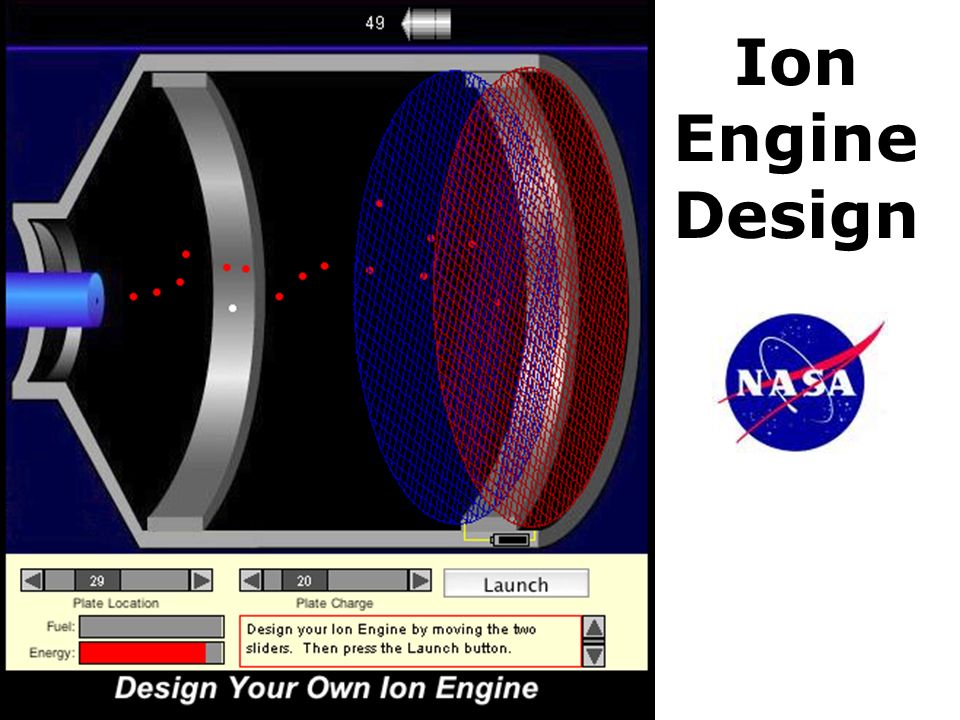Click the instruction text box
This screenshot has height=720, width=960.
410,640
